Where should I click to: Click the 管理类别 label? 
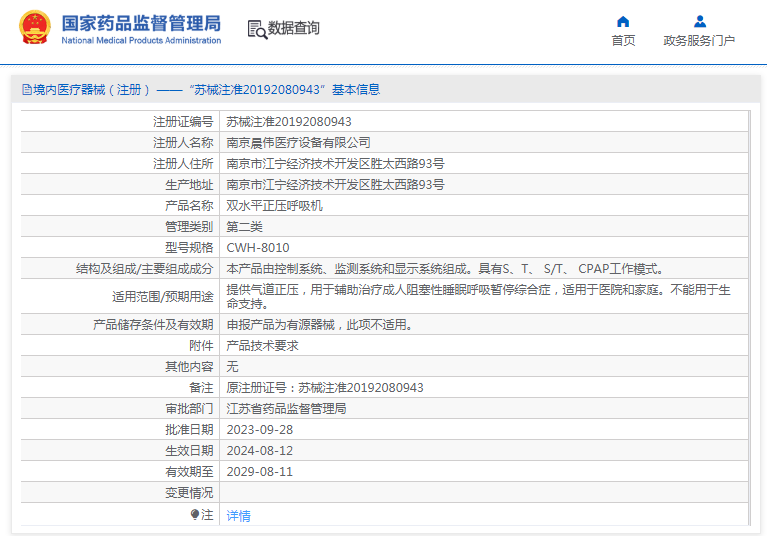(x=189, y=227)
